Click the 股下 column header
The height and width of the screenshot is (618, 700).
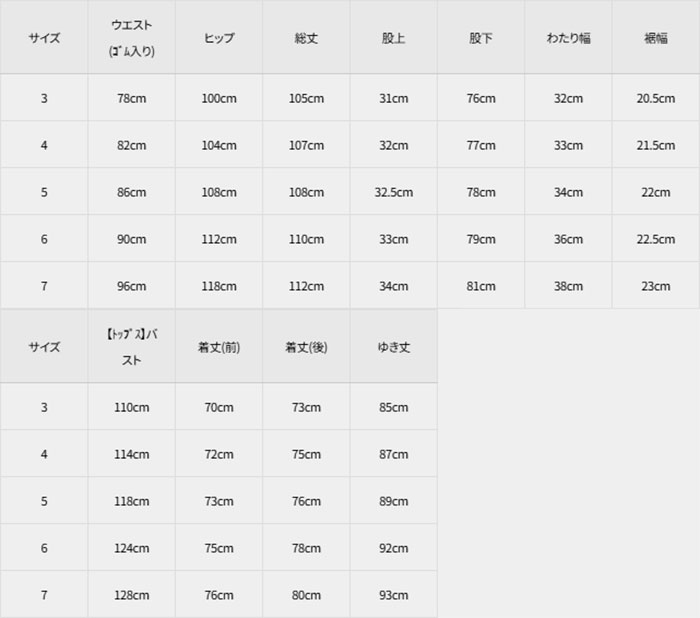tap(481, 38)
